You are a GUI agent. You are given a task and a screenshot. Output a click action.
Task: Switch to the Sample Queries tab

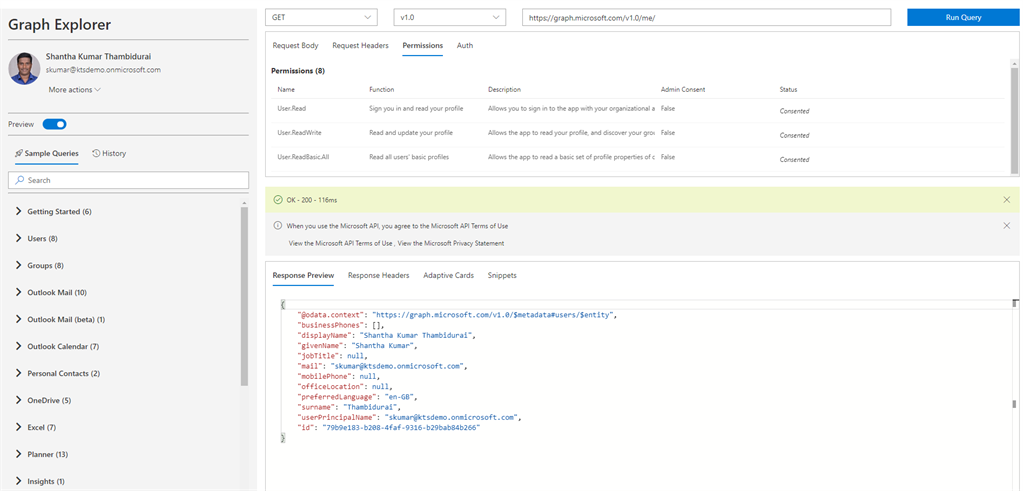click(47, 153)
